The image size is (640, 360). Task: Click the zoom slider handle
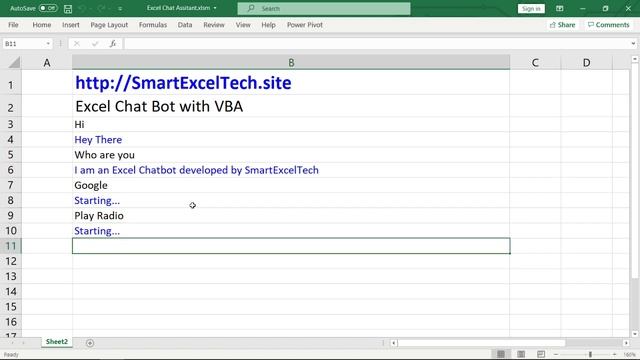(x=590, y=354)
